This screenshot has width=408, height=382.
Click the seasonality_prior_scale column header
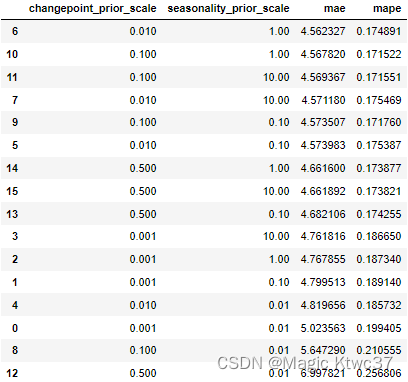[228, 9]
